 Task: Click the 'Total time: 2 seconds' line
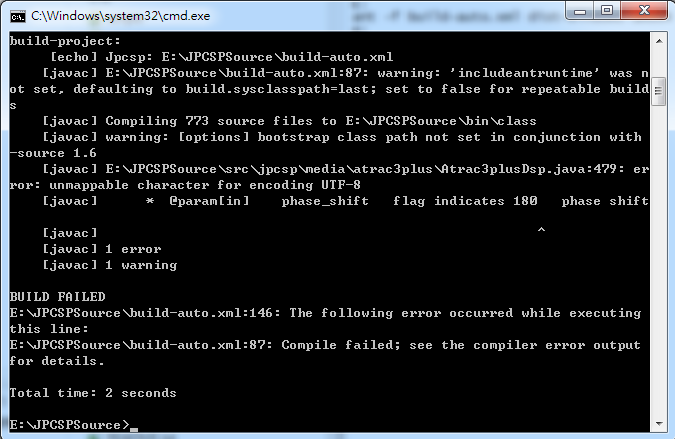(x=93, y=393)
